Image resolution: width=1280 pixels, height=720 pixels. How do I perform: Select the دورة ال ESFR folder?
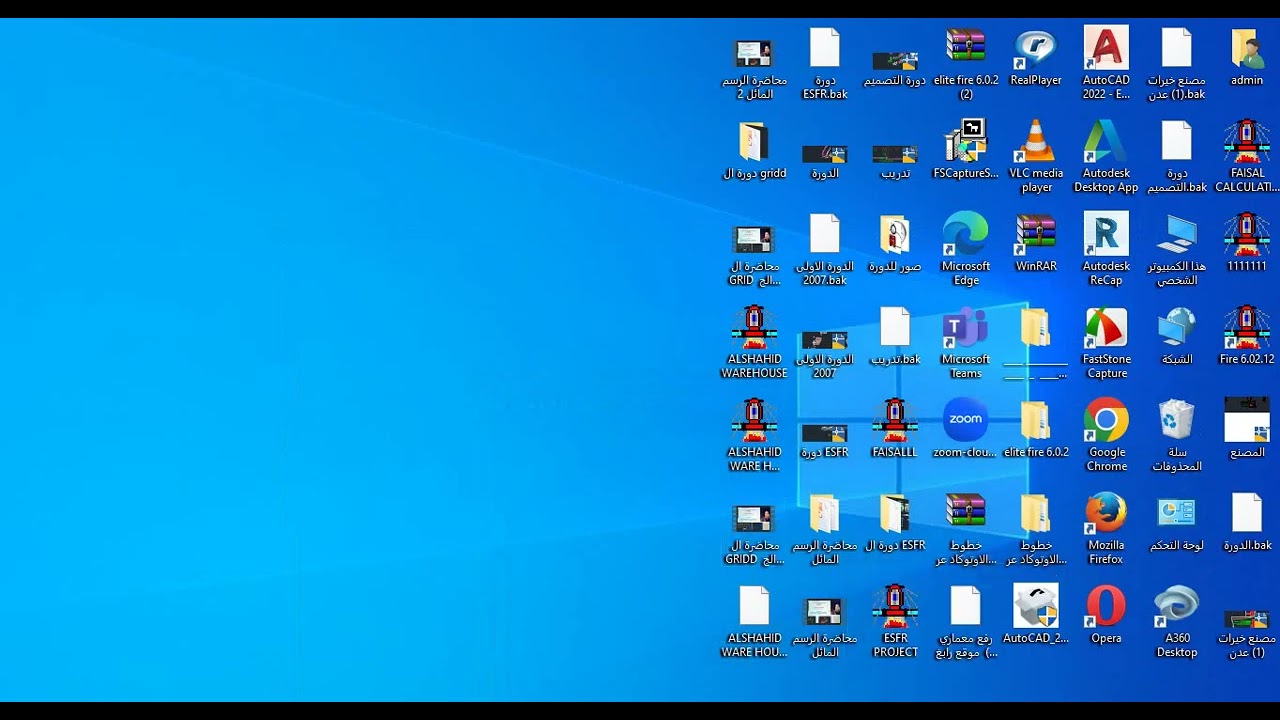pos(895,522)
